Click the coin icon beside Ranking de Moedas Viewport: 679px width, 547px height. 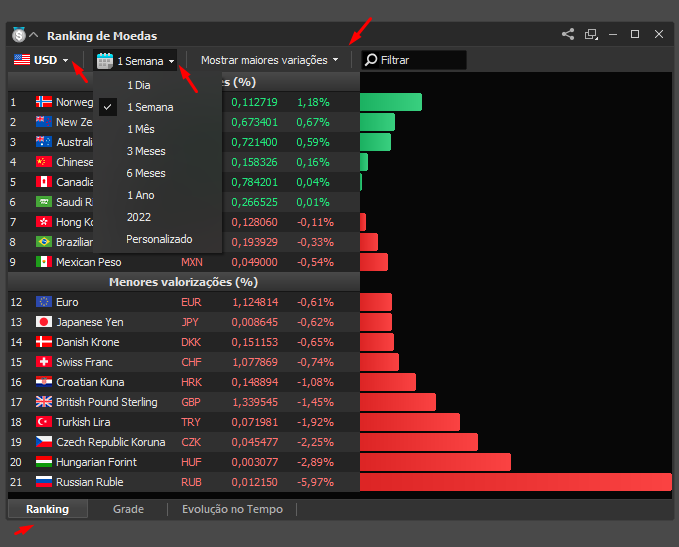[19, 35]
